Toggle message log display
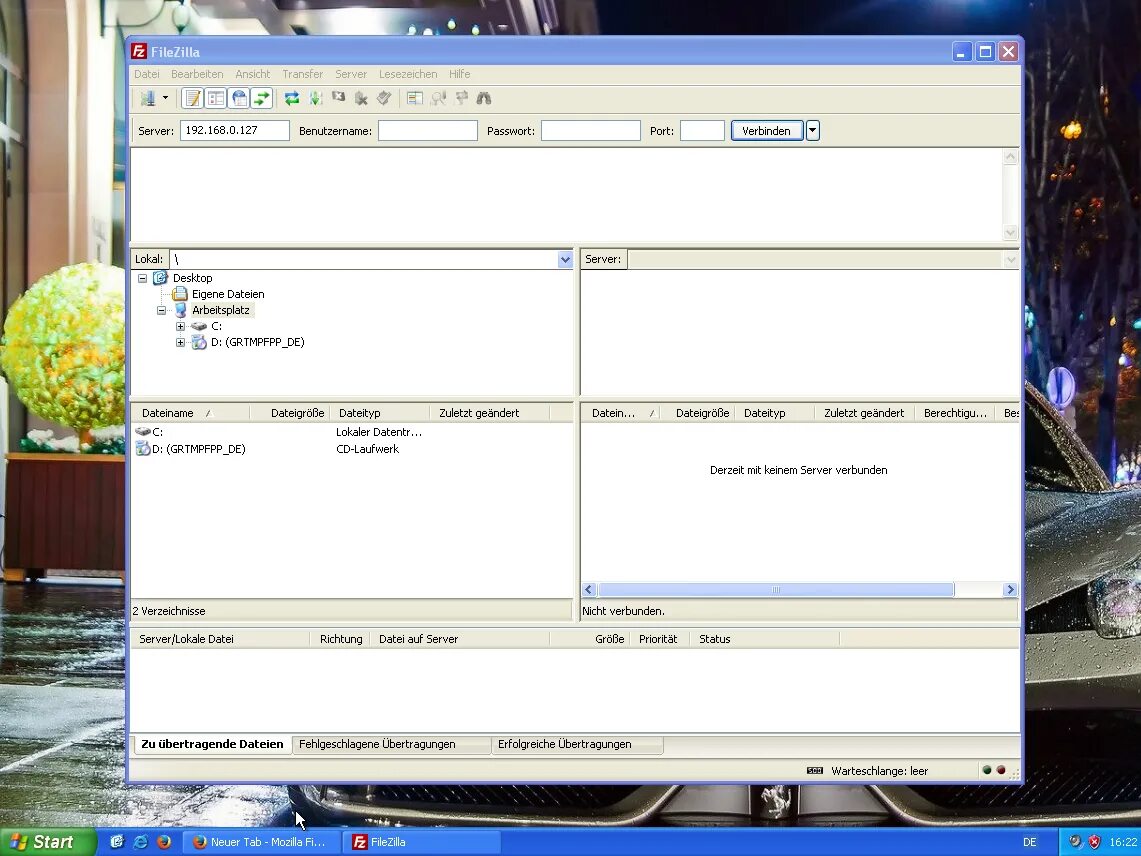 (192, 98)
